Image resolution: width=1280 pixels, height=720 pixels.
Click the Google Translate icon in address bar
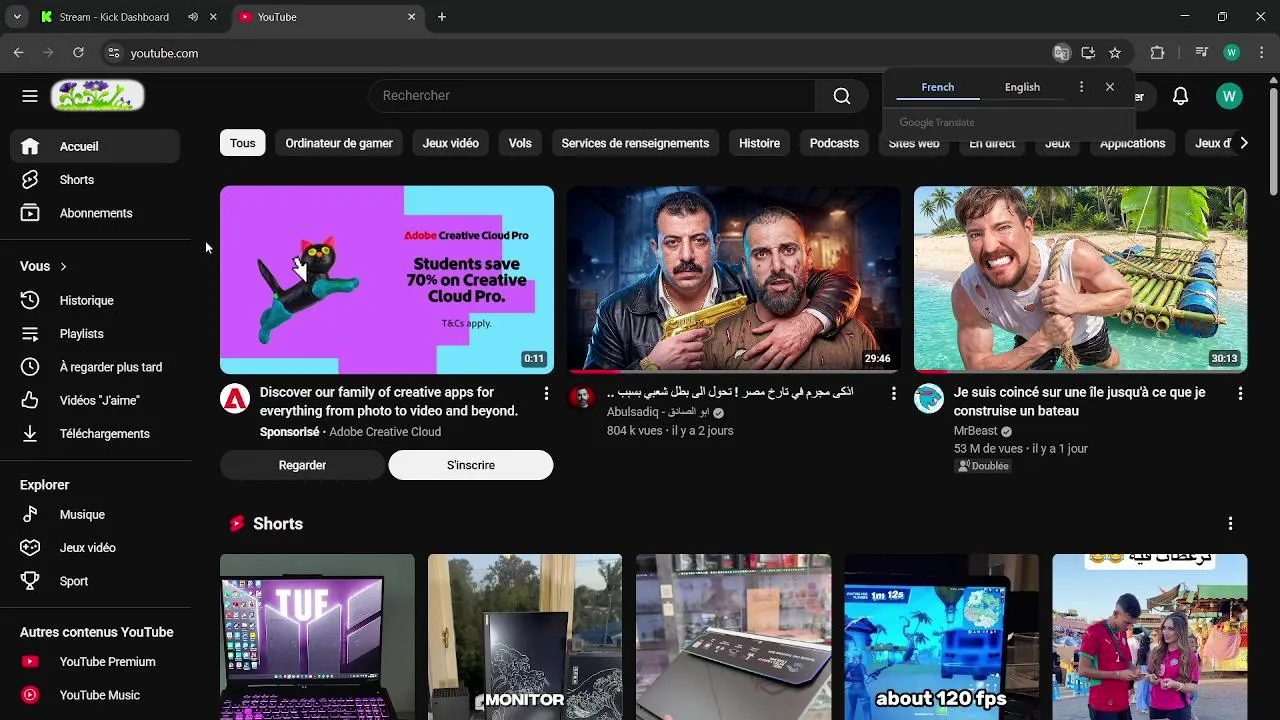pyautogui.click(x=1062, y=53)
